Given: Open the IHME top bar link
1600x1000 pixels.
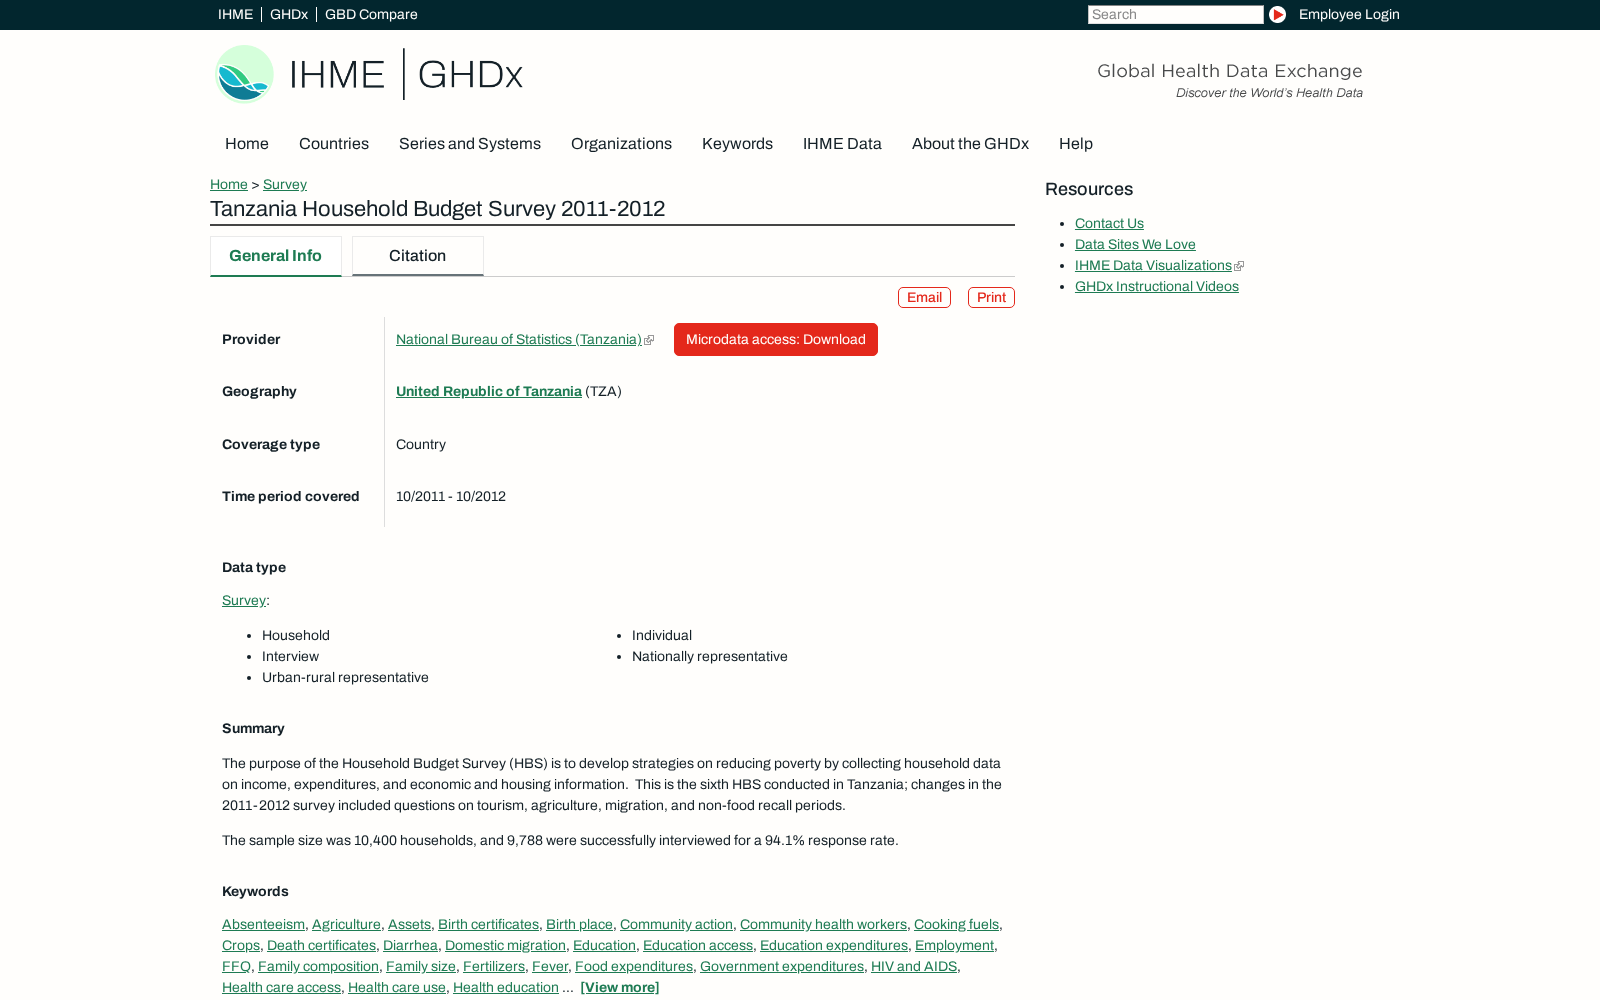Looking at the screenshot, I should pyautogui.click(x=235, y=14).
